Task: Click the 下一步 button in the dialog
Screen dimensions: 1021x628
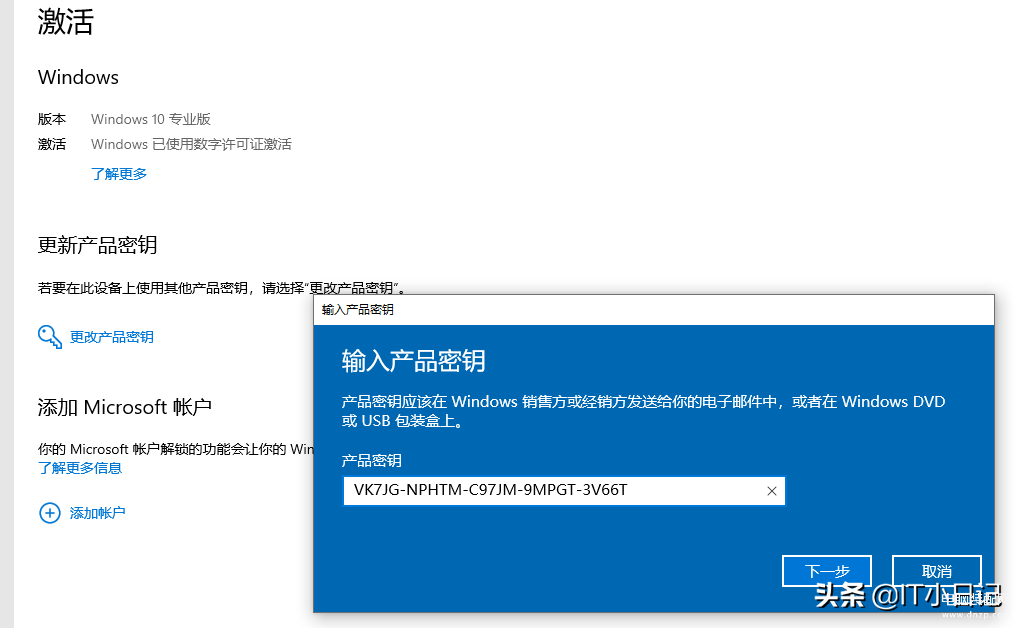Action: (x=827, y=571)
